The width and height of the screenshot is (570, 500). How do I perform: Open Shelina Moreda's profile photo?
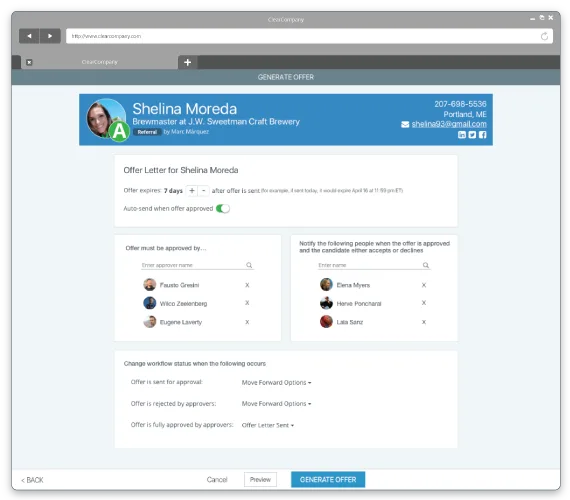pyautogui.click(x=104, y=117)
